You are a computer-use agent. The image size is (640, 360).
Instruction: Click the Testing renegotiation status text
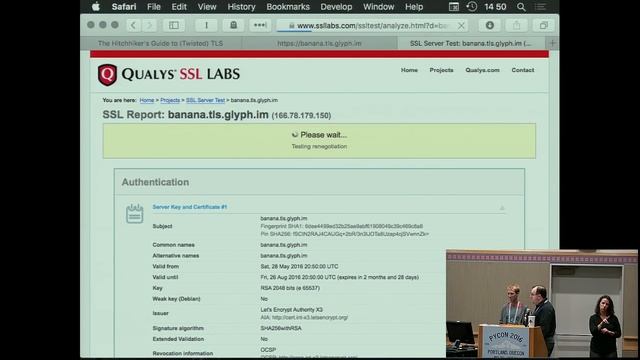point(319,146)
